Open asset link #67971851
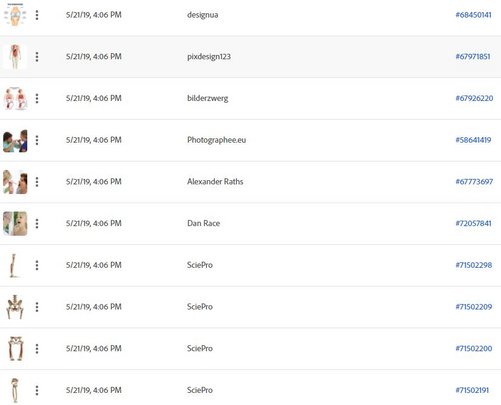The width and height of the screenshot is (501, 405). [x=473, y=56]
